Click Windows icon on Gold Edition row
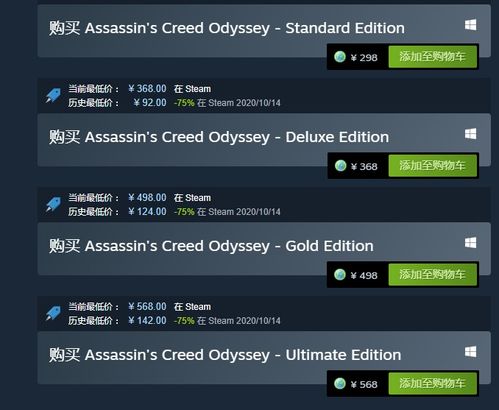The image size is (499, 410). [471, 243]
